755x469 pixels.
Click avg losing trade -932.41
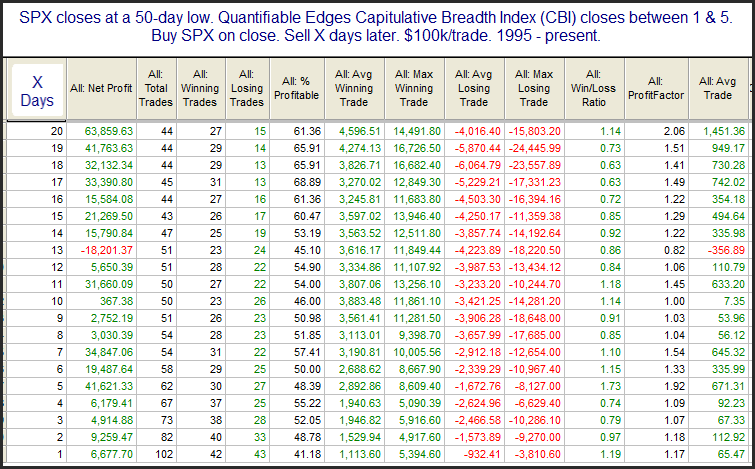tap(482, 454)
